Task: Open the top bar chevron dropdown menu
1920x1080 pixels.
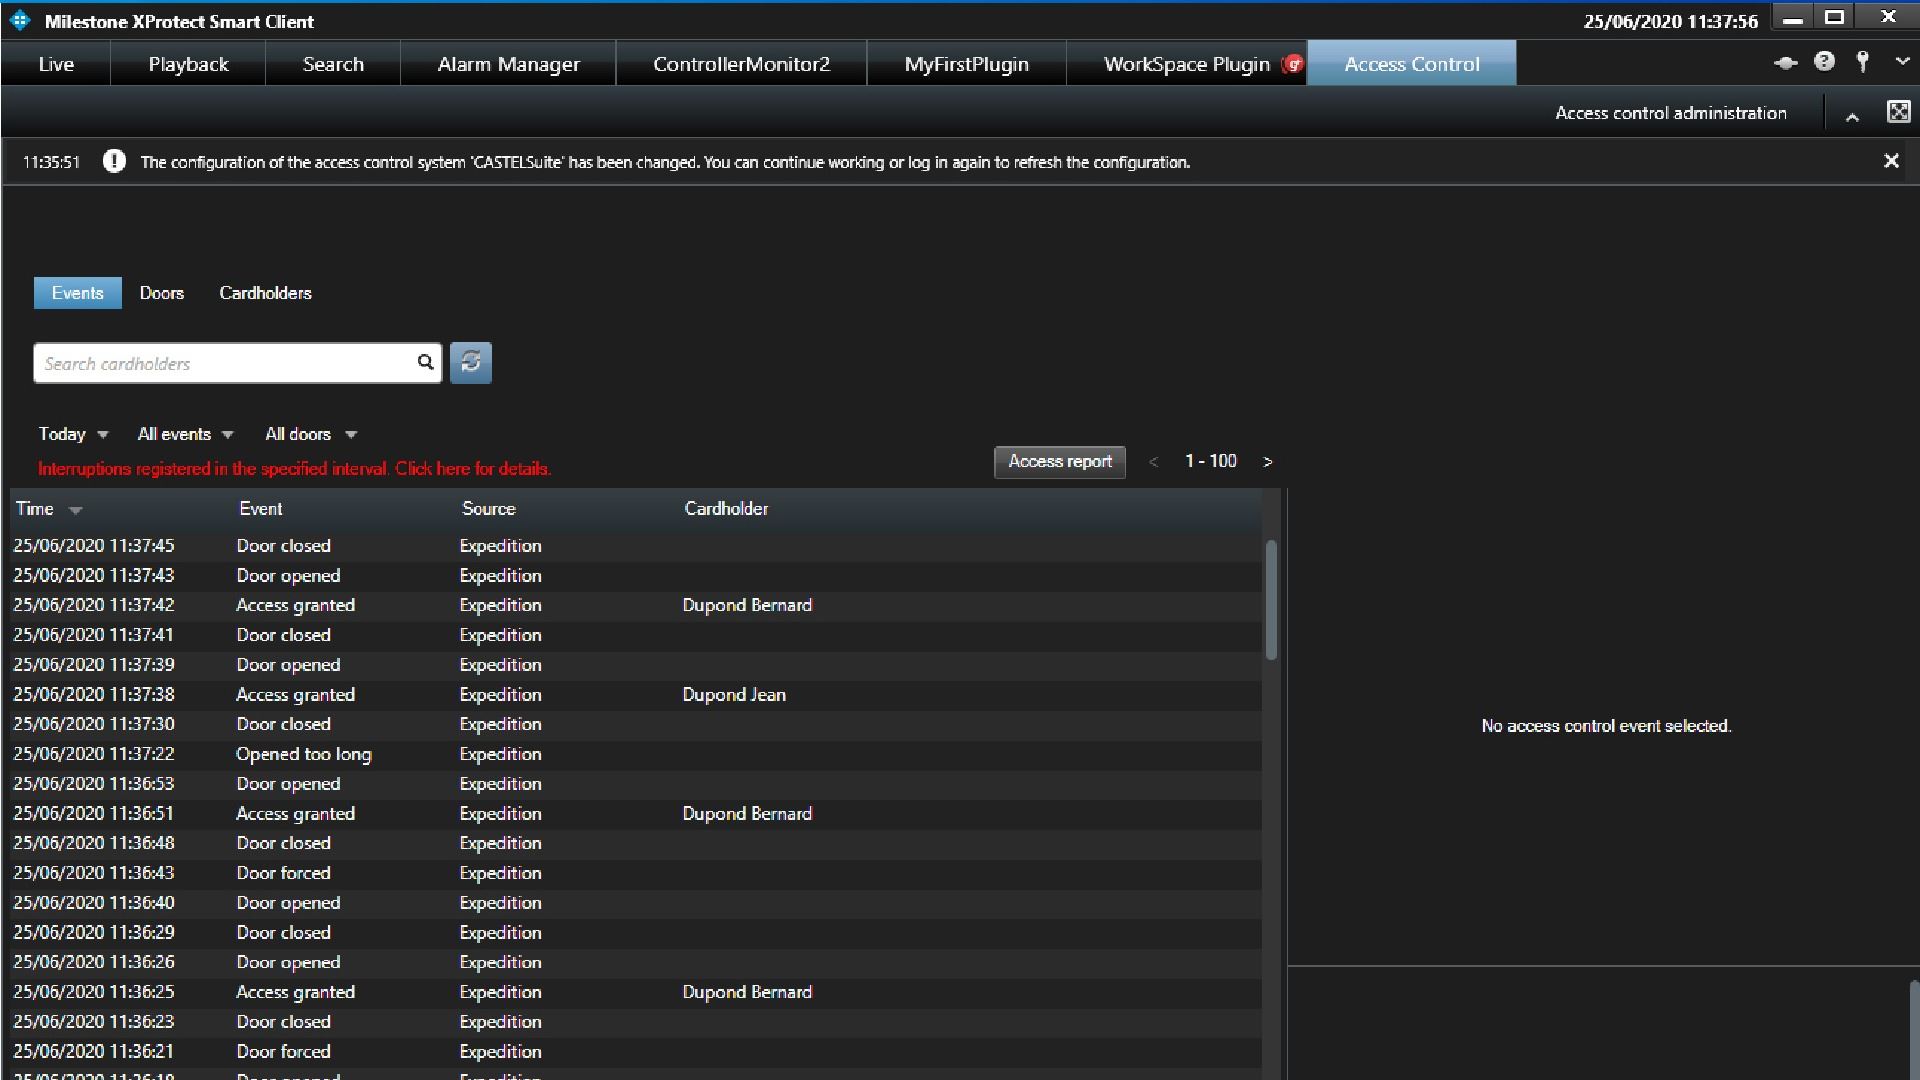Action: click(1902, 62)
